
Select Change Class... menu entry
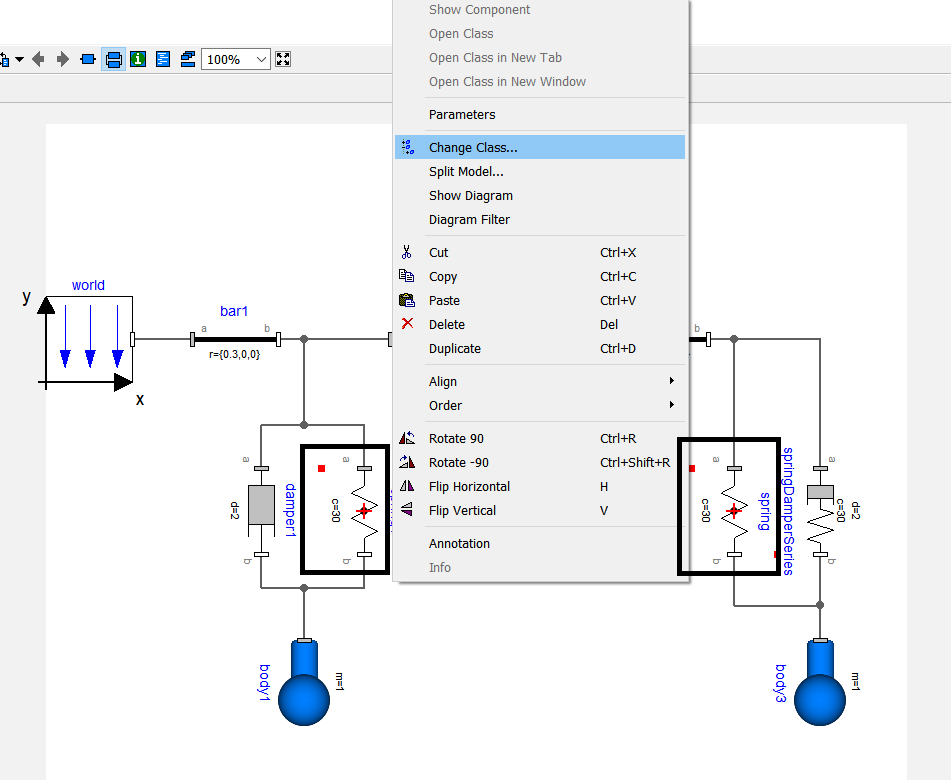tap(540, 147)
